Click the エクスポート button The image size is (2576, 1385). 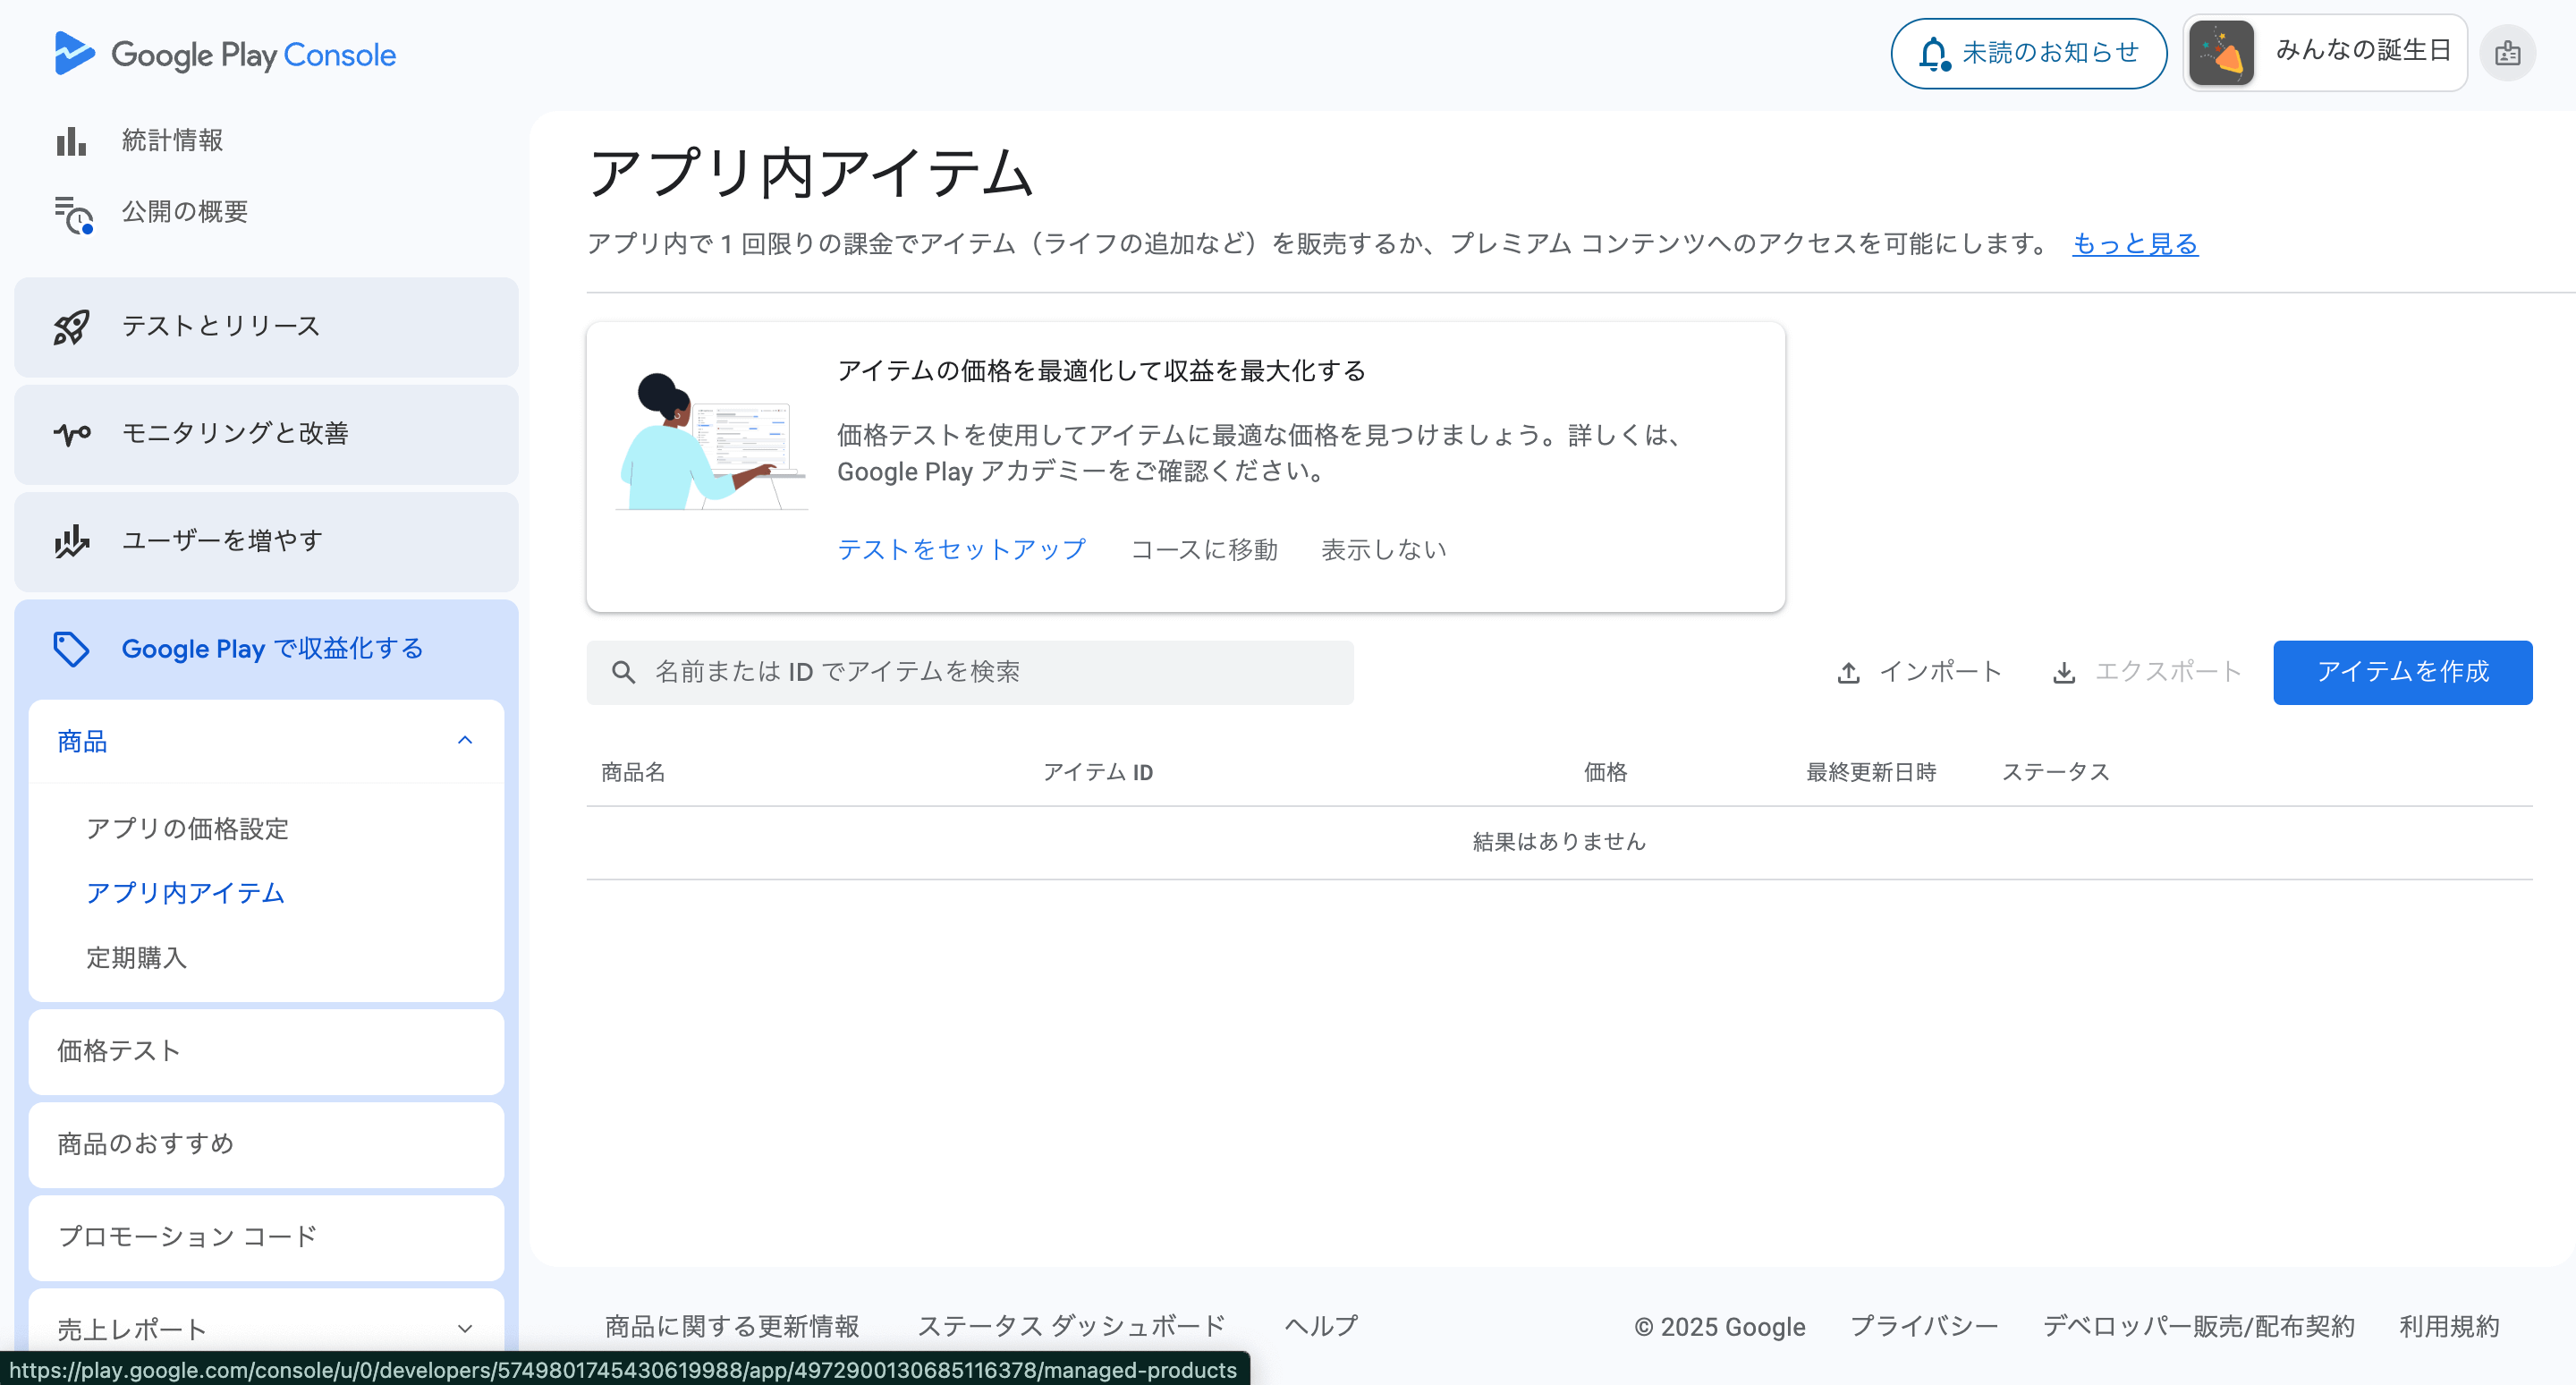[x=2146, y=672]
